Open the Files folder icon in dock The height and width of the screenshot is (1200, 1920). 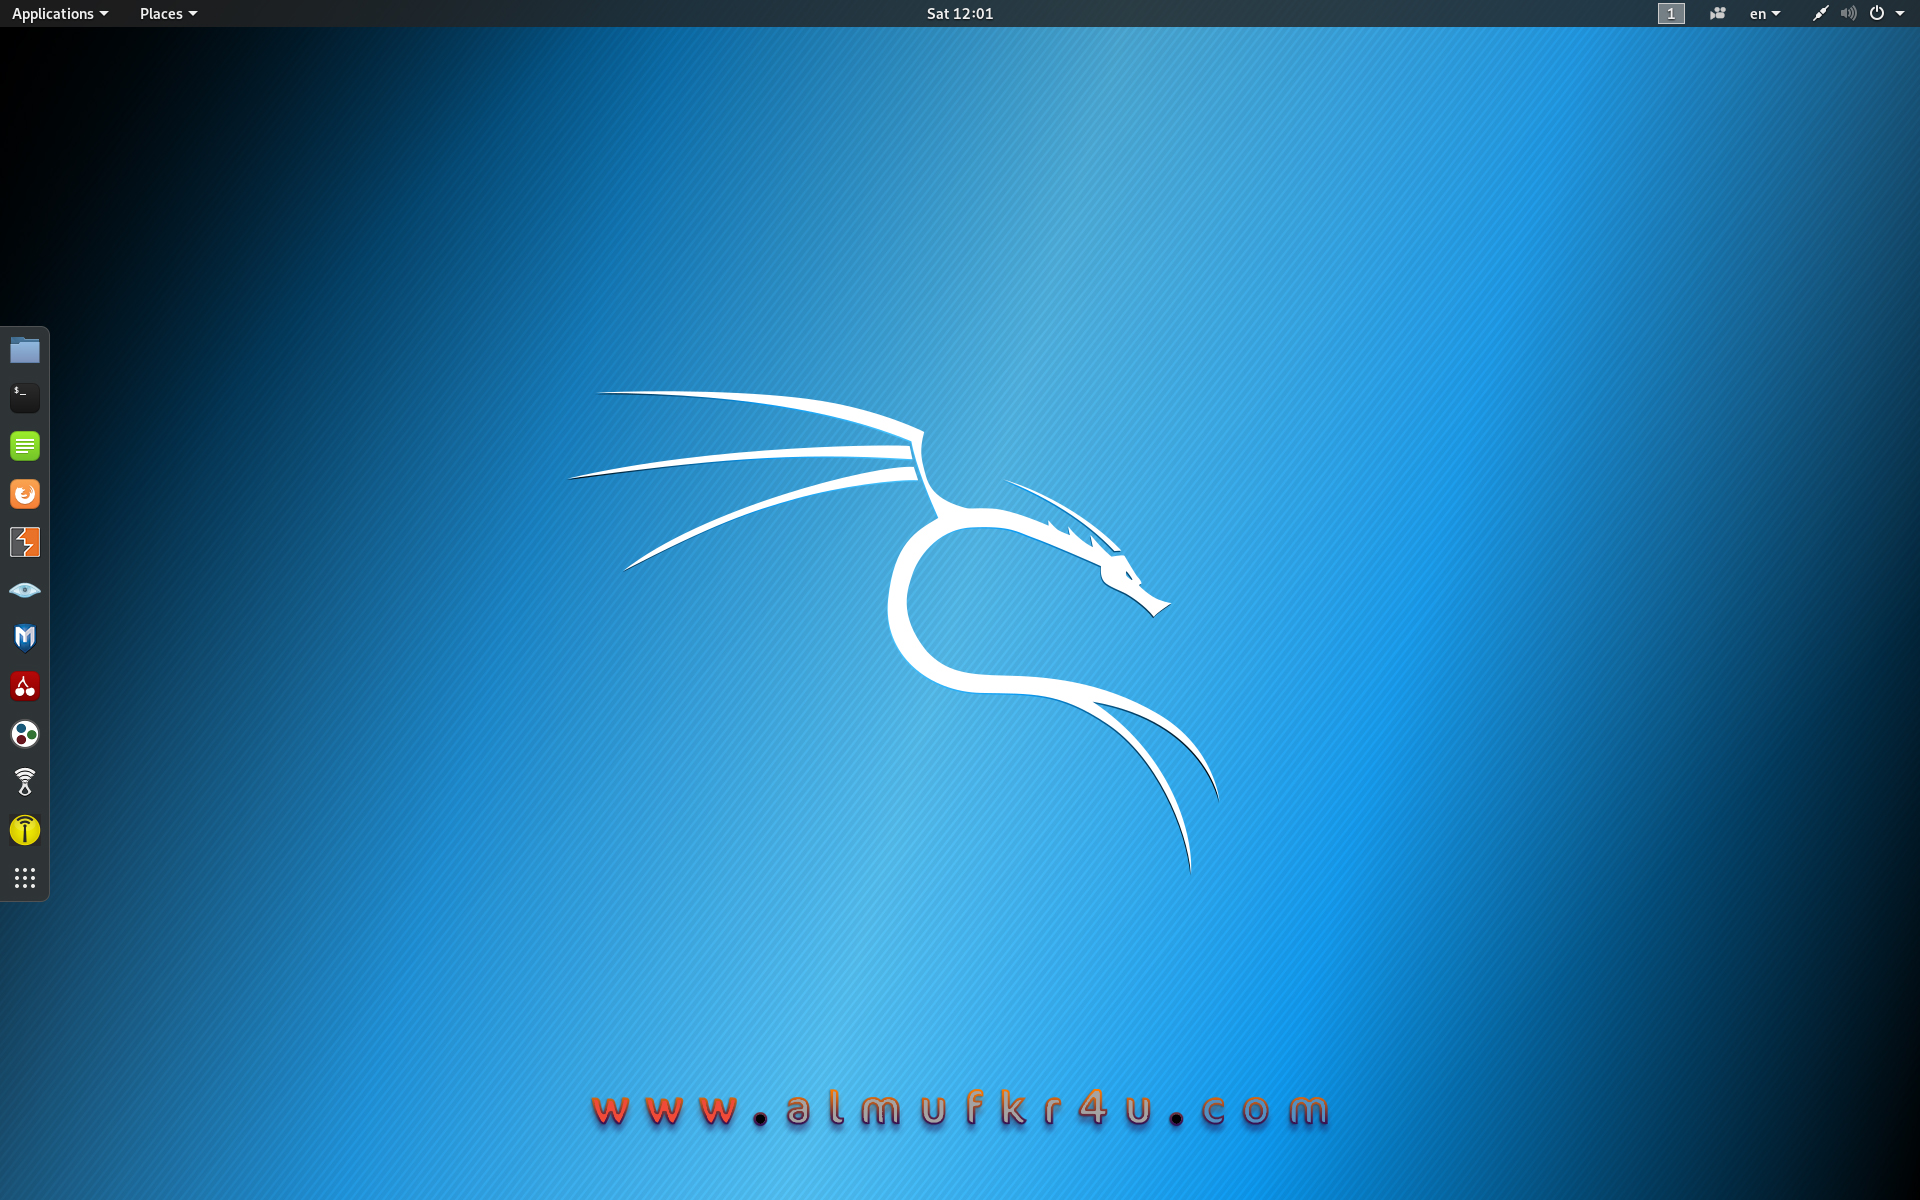(x=25, y=350)
